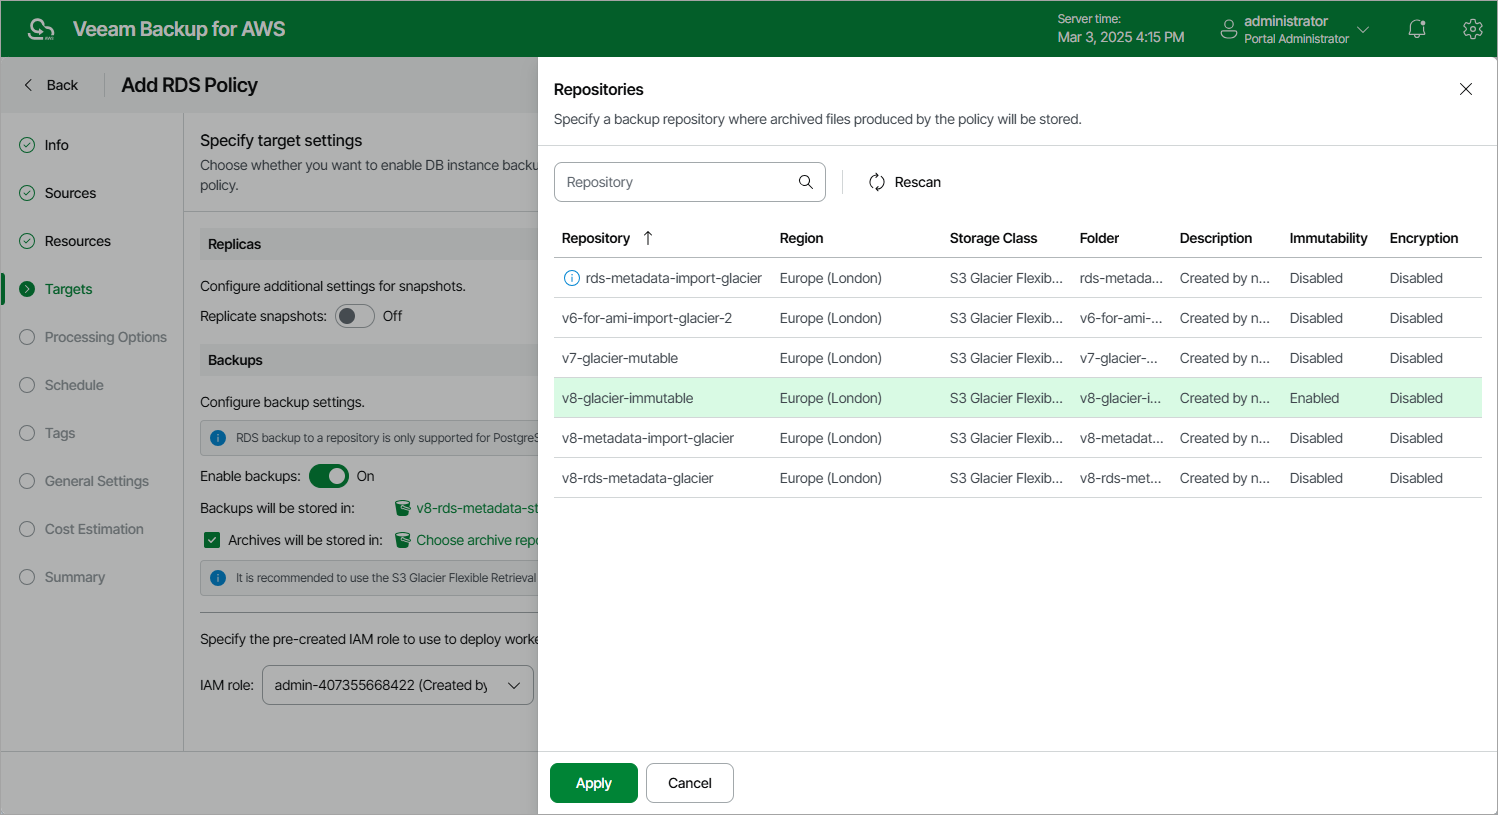1498x815 pixels.
Task: Click the search magnifier icon
Action: click(x=805, y=182)
